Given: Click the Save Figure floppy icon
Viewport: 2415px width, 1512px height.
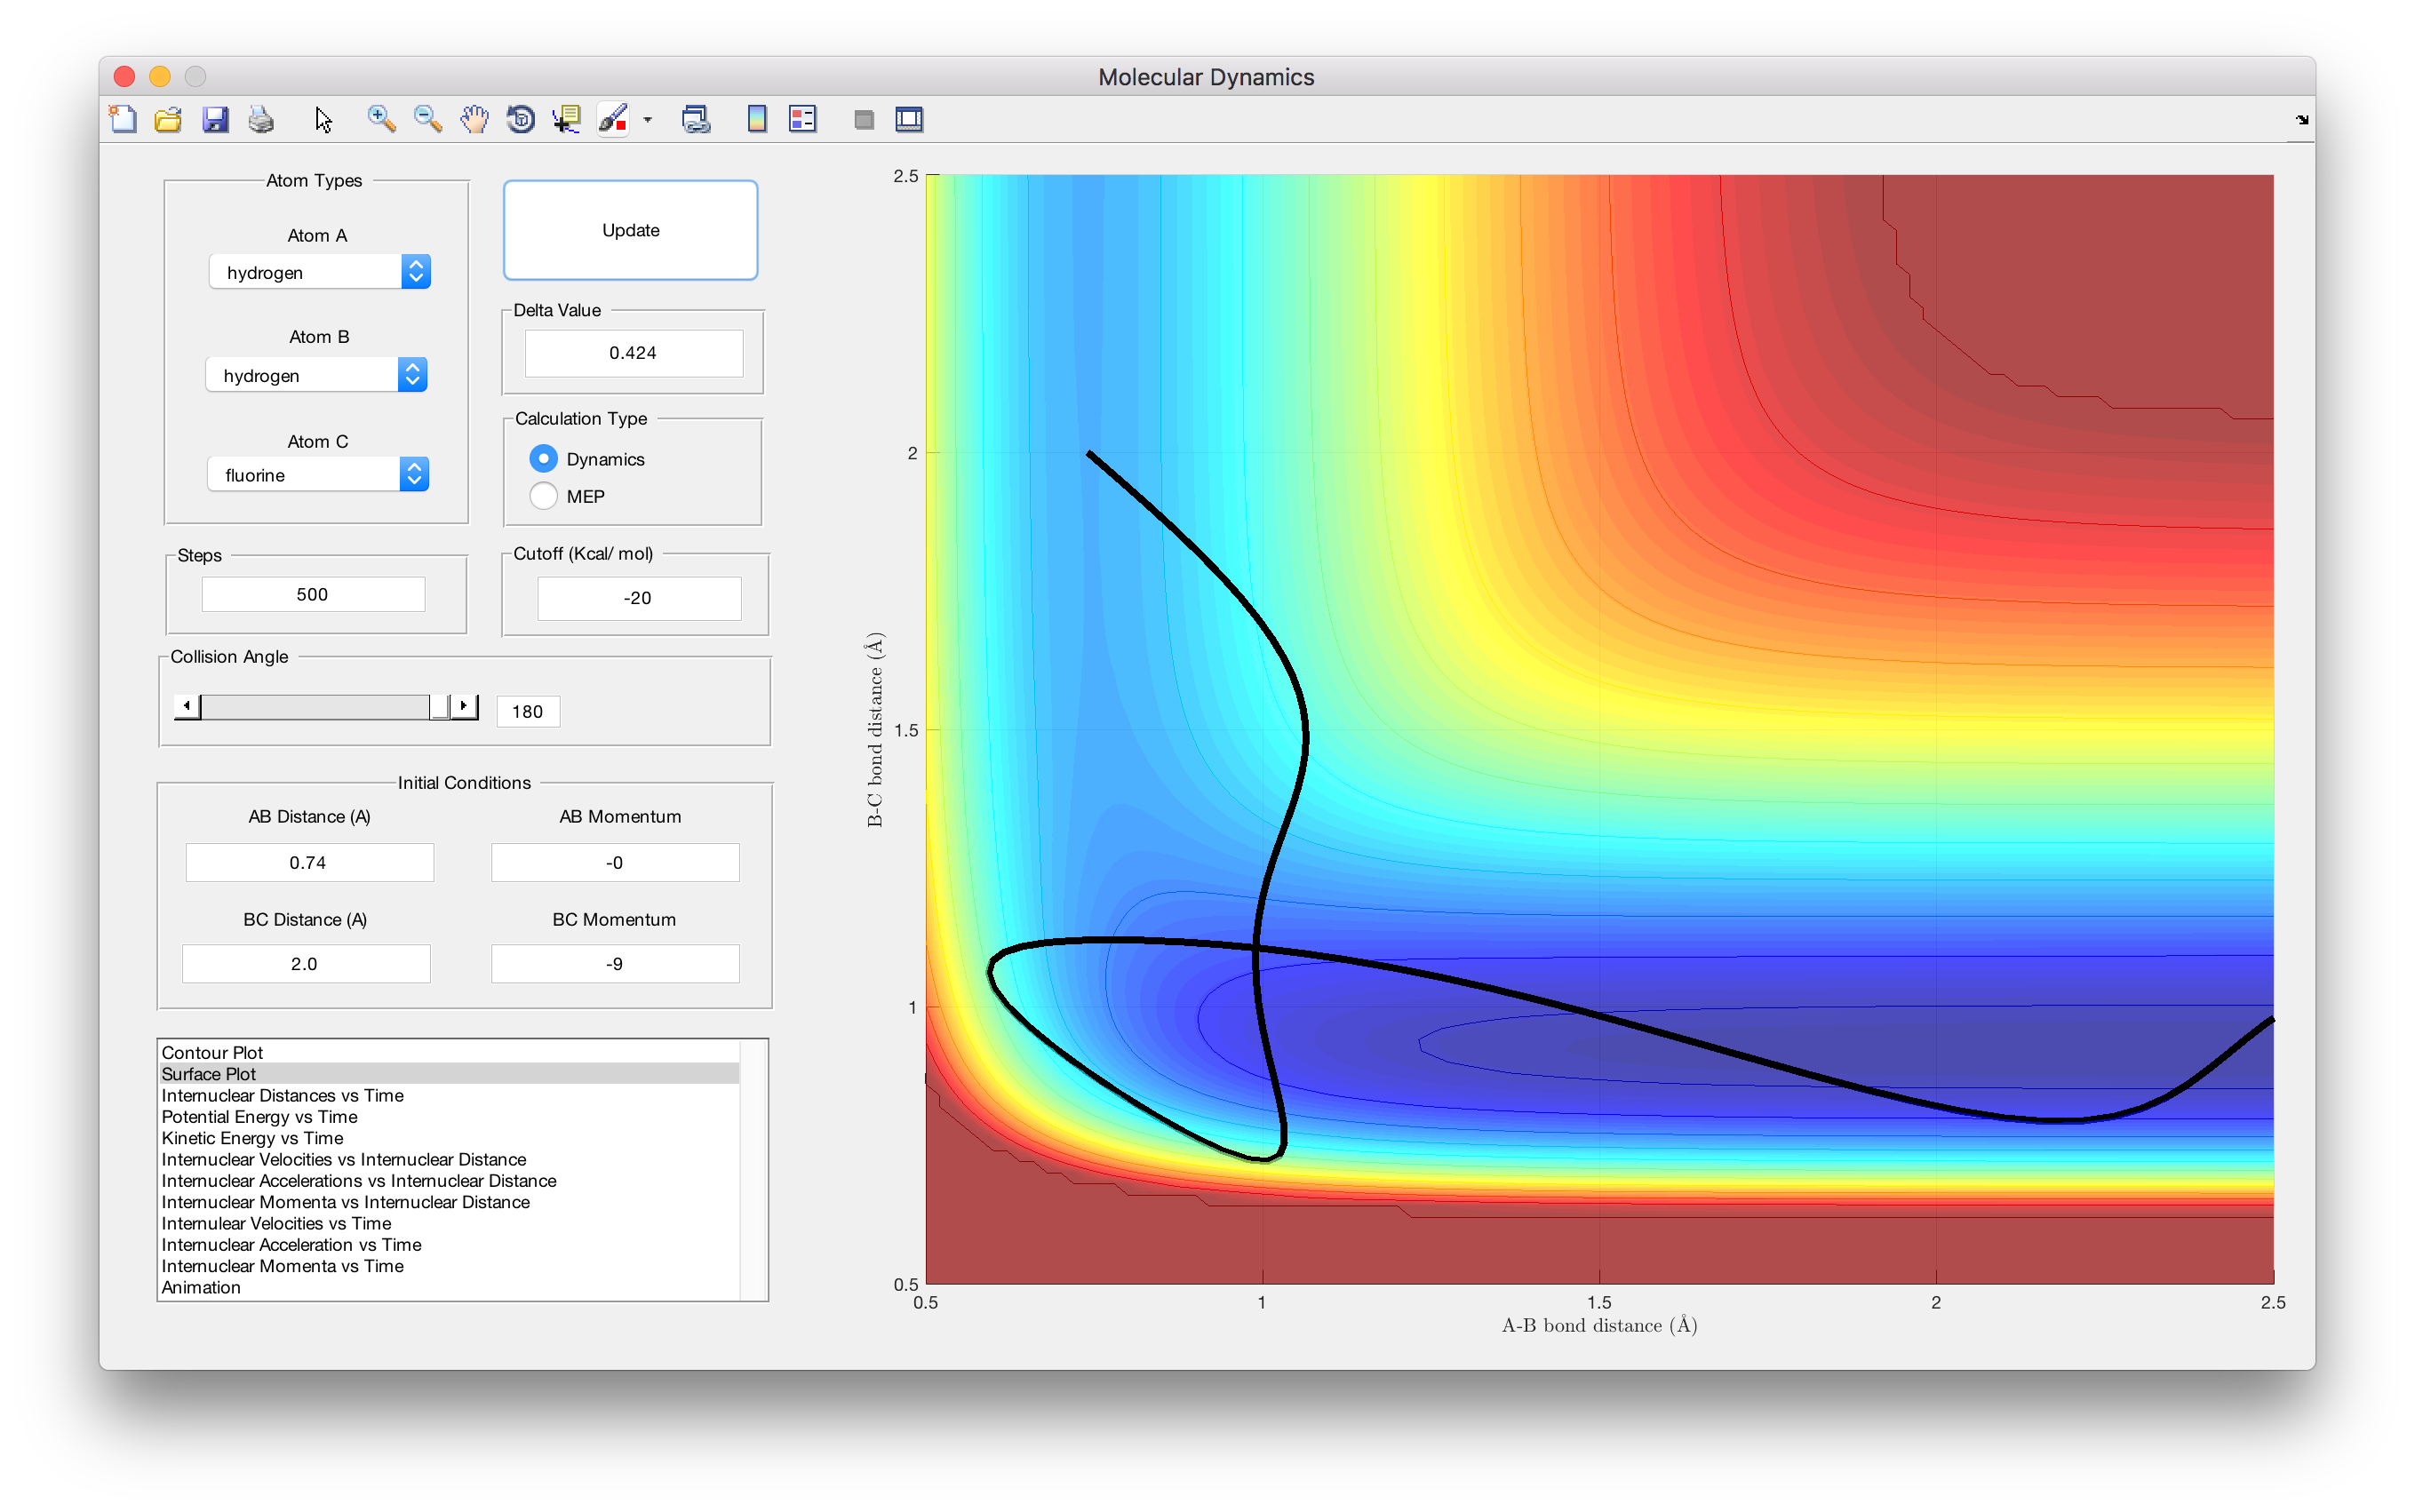Looking at the screenshot, I should pos(215,119).
